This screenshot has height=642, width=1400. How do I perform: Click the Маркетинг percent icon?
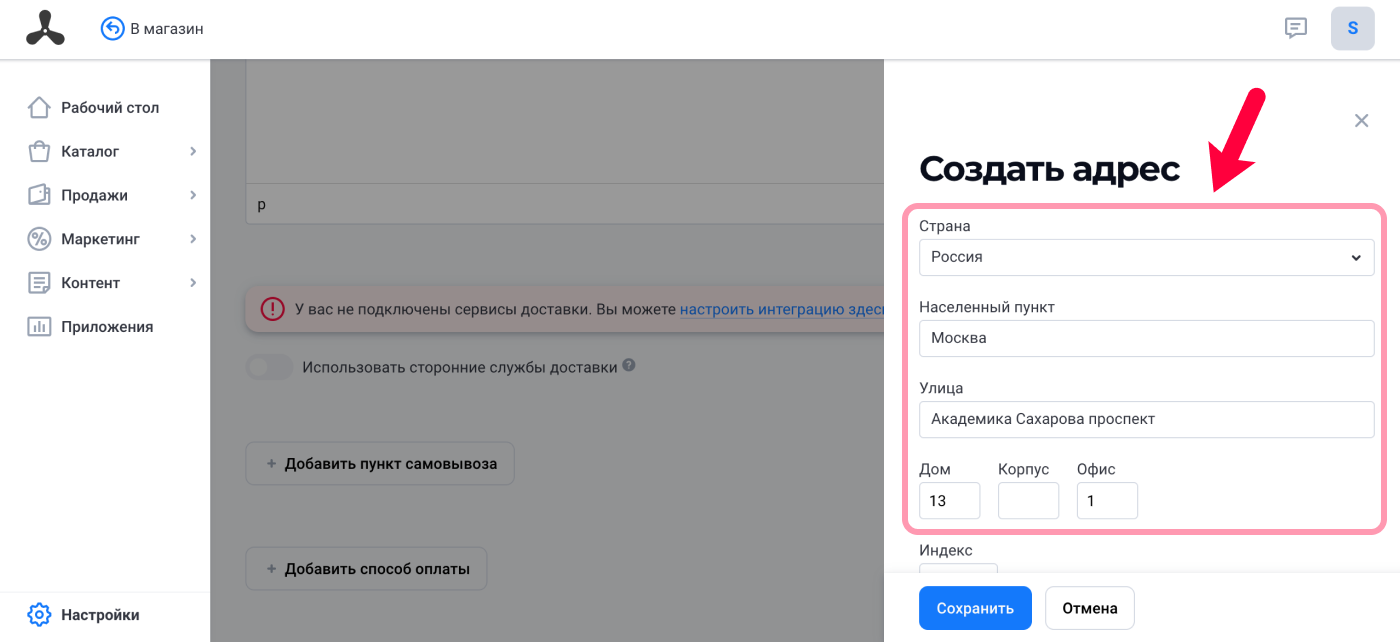(39, 239)
